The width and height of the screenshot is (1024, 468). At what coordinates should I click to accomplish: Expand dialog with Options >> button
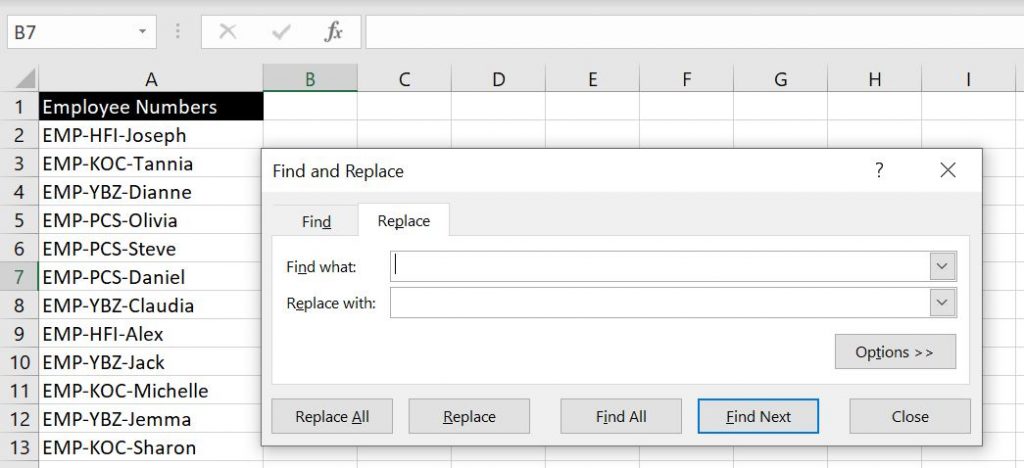click(895, 352)
